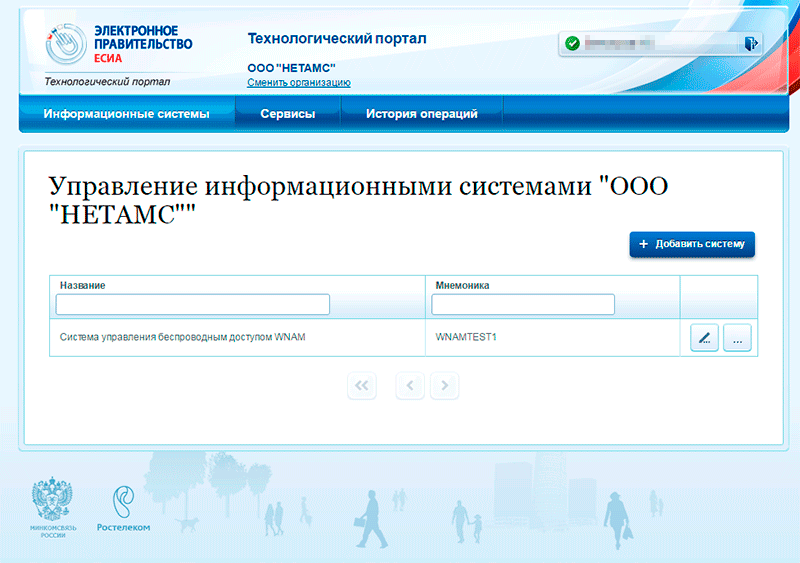Edit the WNAM system via pencil icon
Viewport: 800px width, 563px height.
pos(705,339)
